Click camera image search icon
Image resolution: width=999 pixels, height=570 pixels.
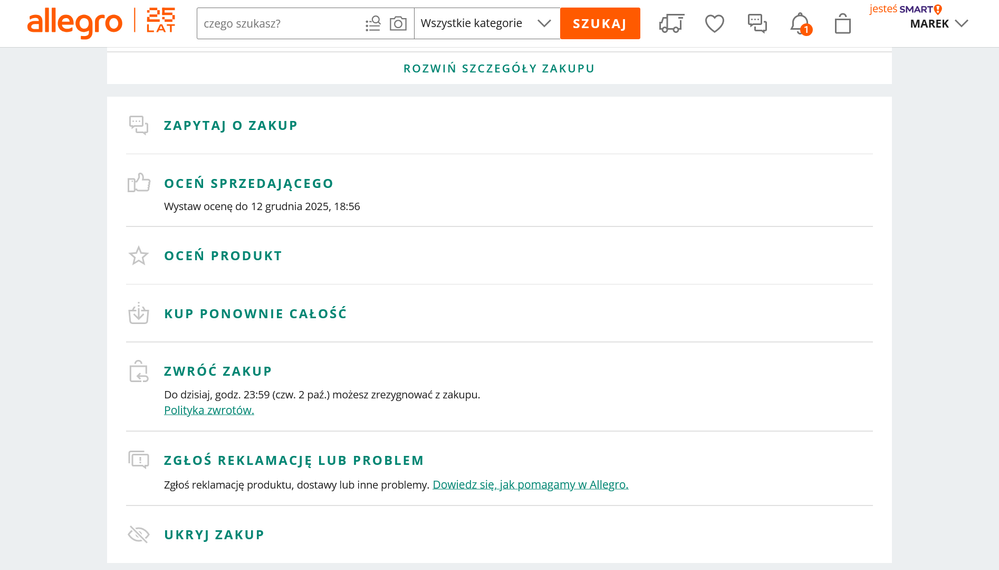pyautogui.click(x=398, y=23)
